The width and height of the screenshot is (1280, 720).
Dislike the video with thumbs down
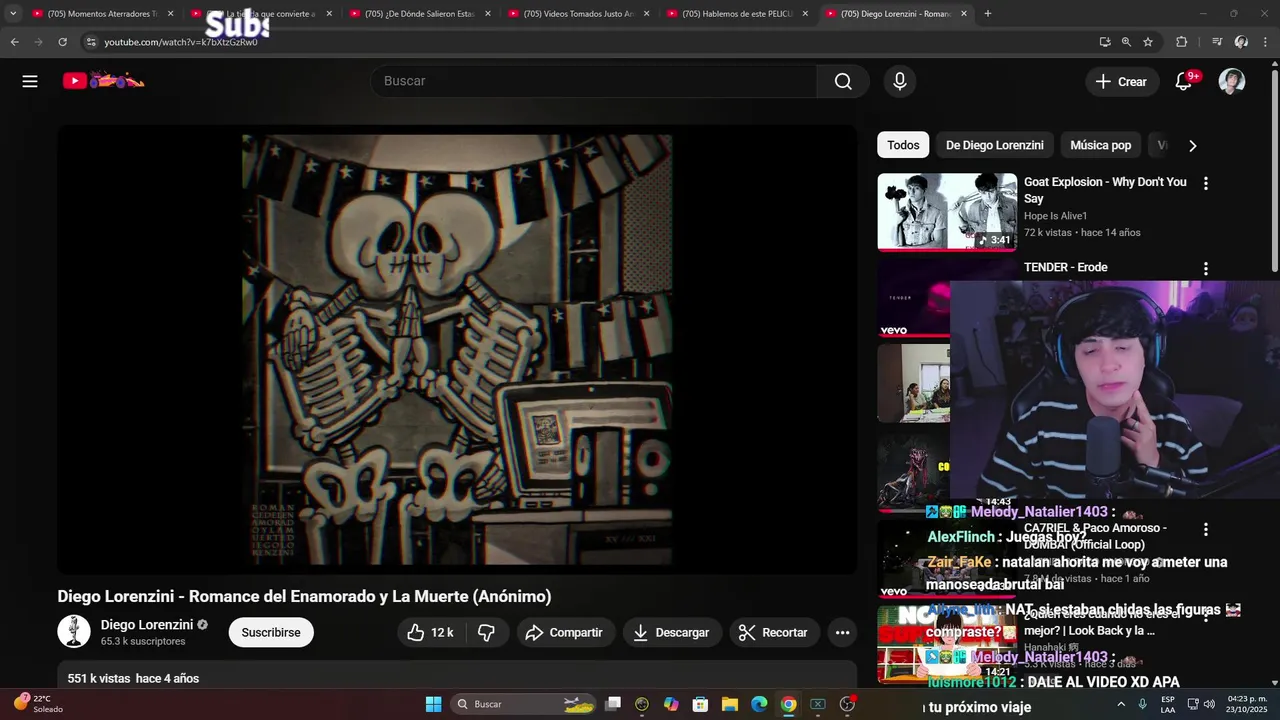coord(487,632)
